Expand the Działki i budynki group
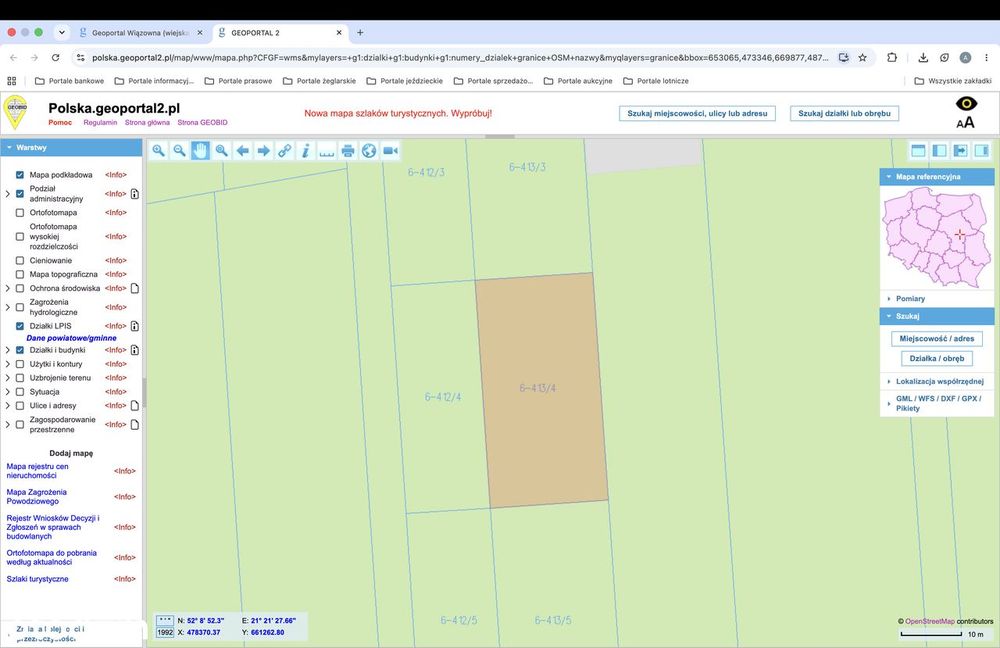 (x=8, y=350)
